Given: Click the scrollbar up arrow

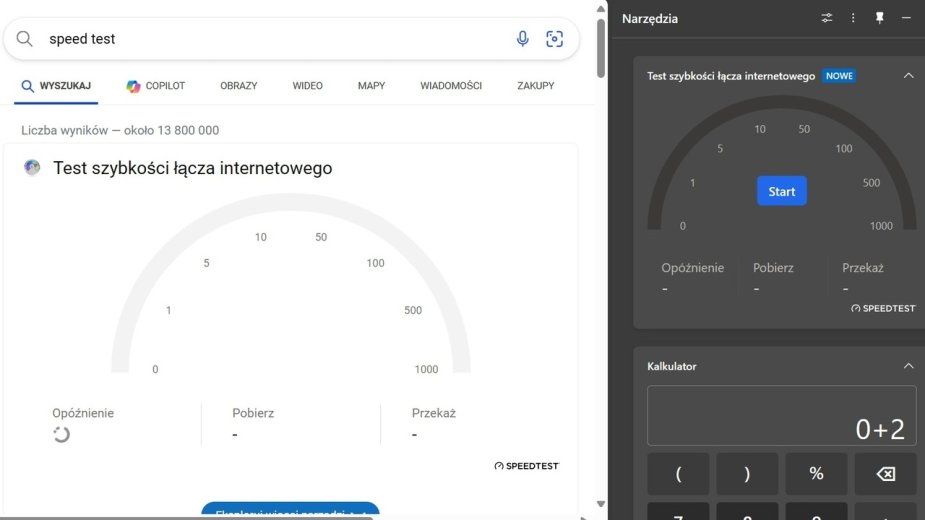Looking at the screenshot, I should pos(601,9).
